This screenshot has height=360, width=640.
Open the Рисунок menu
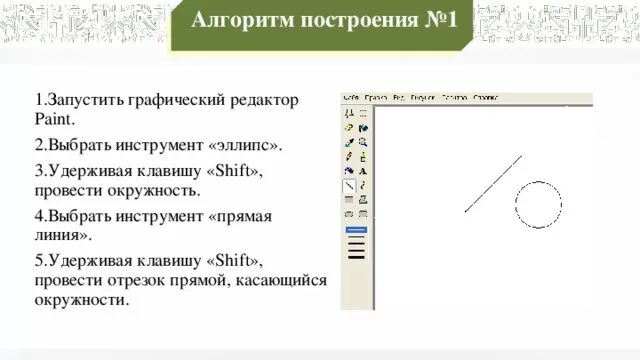pyautogui.click(x=423, y=98)
